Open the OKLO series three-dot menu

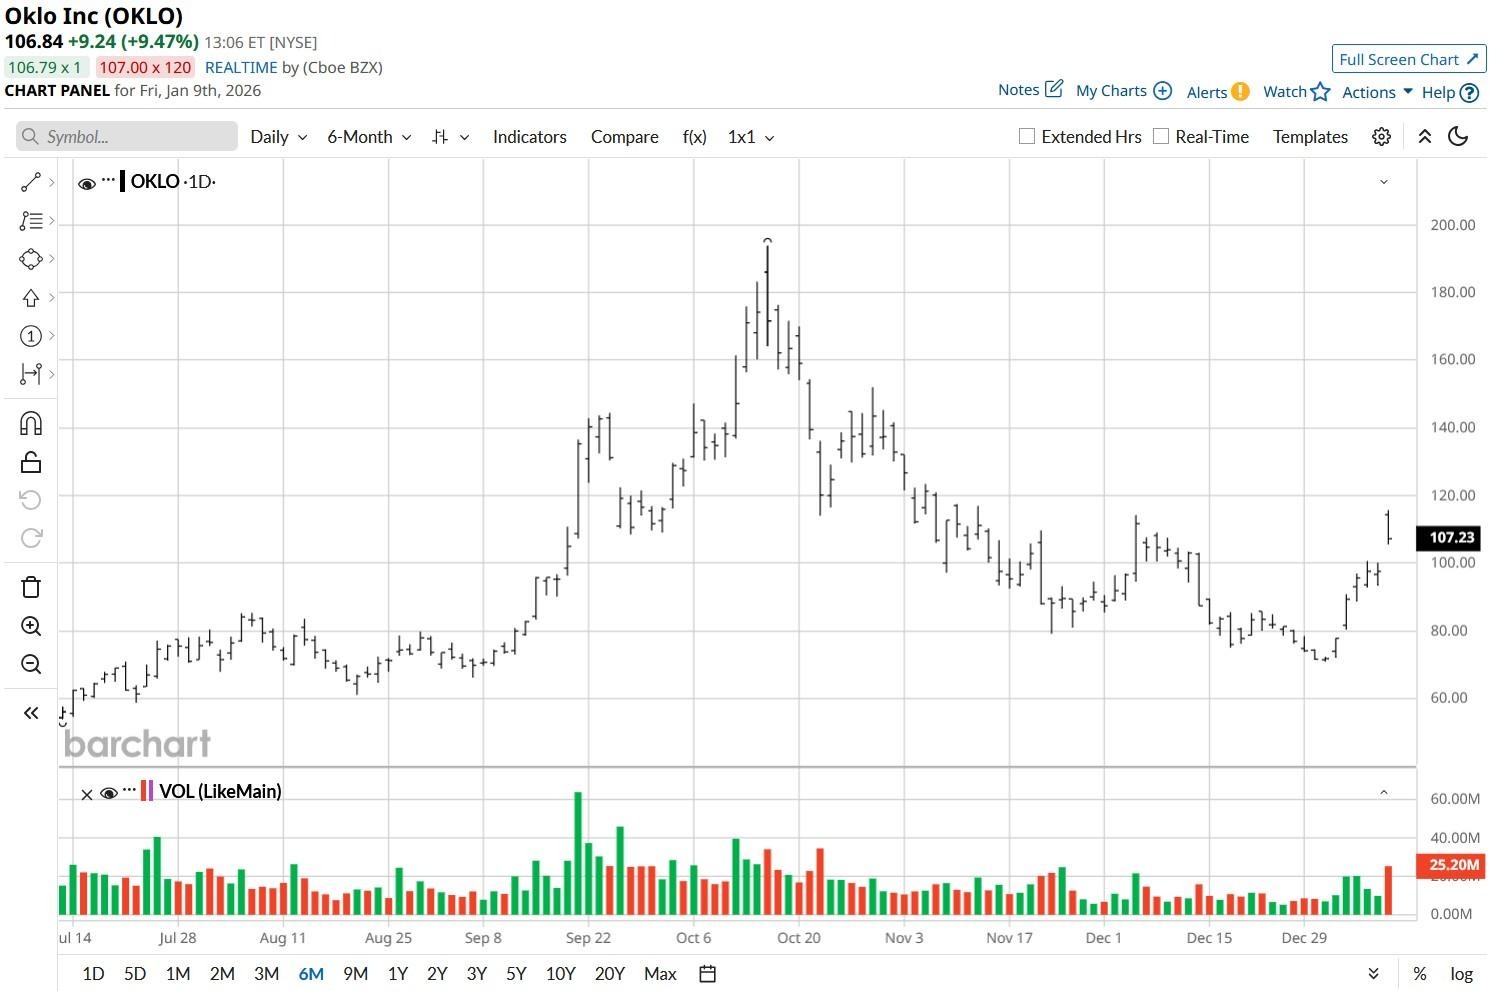[108, 180]
